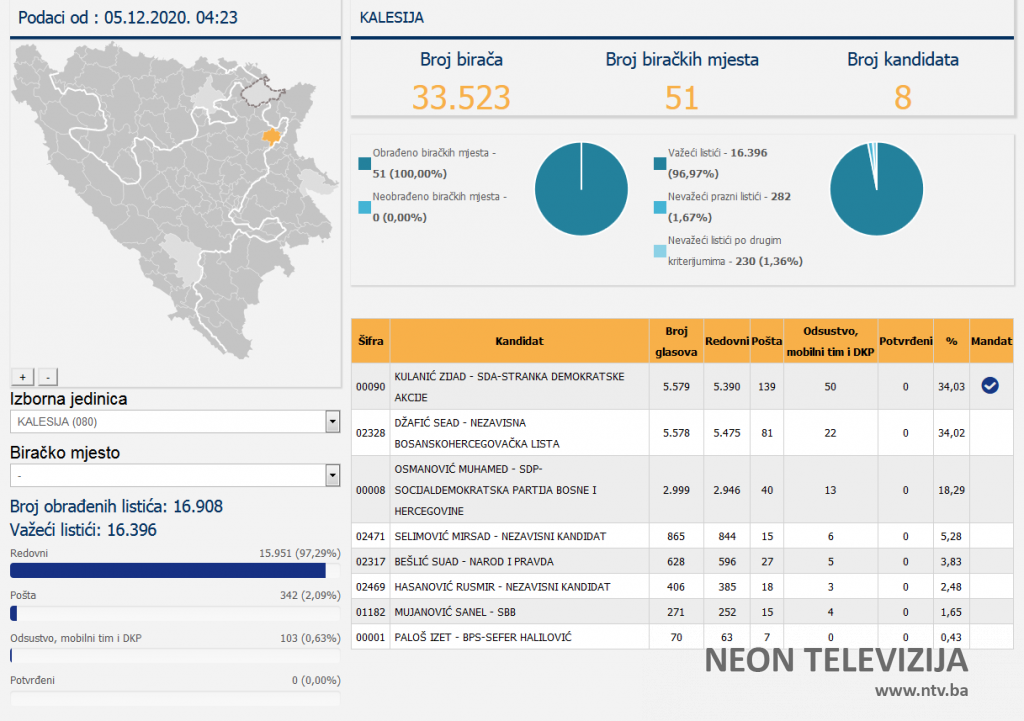Open the Biračko mjesto dropdown arrow
This screenshot has height=721, width=1024.
332,476
